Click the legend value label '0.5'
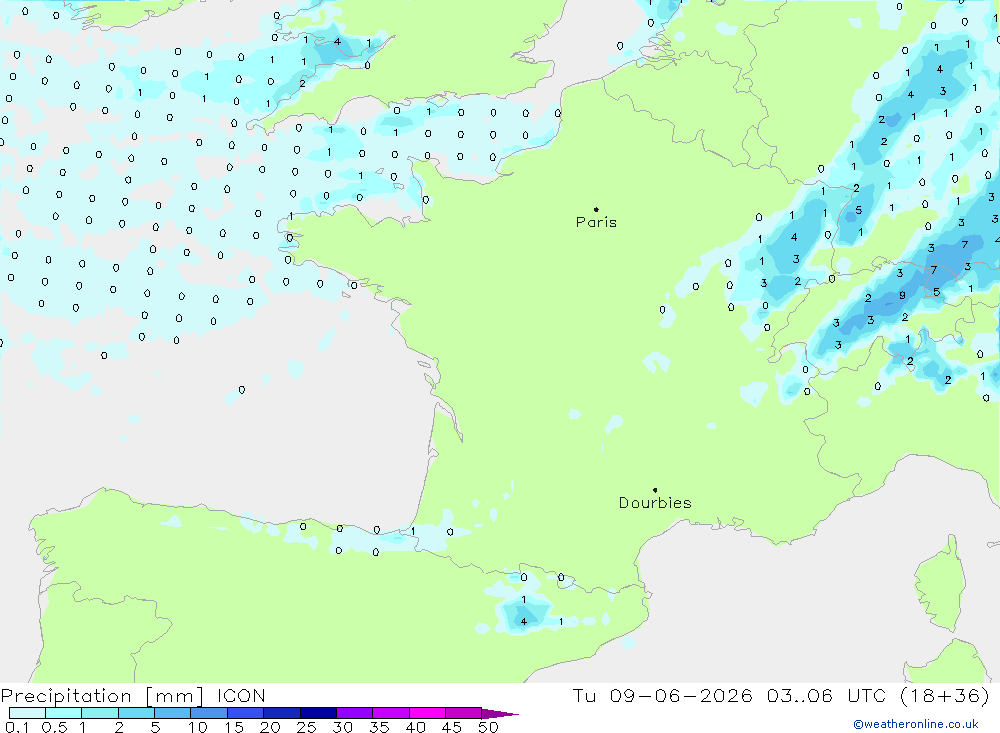The image size is (1000, 733). pyautogui.click(x=54, y=727)
